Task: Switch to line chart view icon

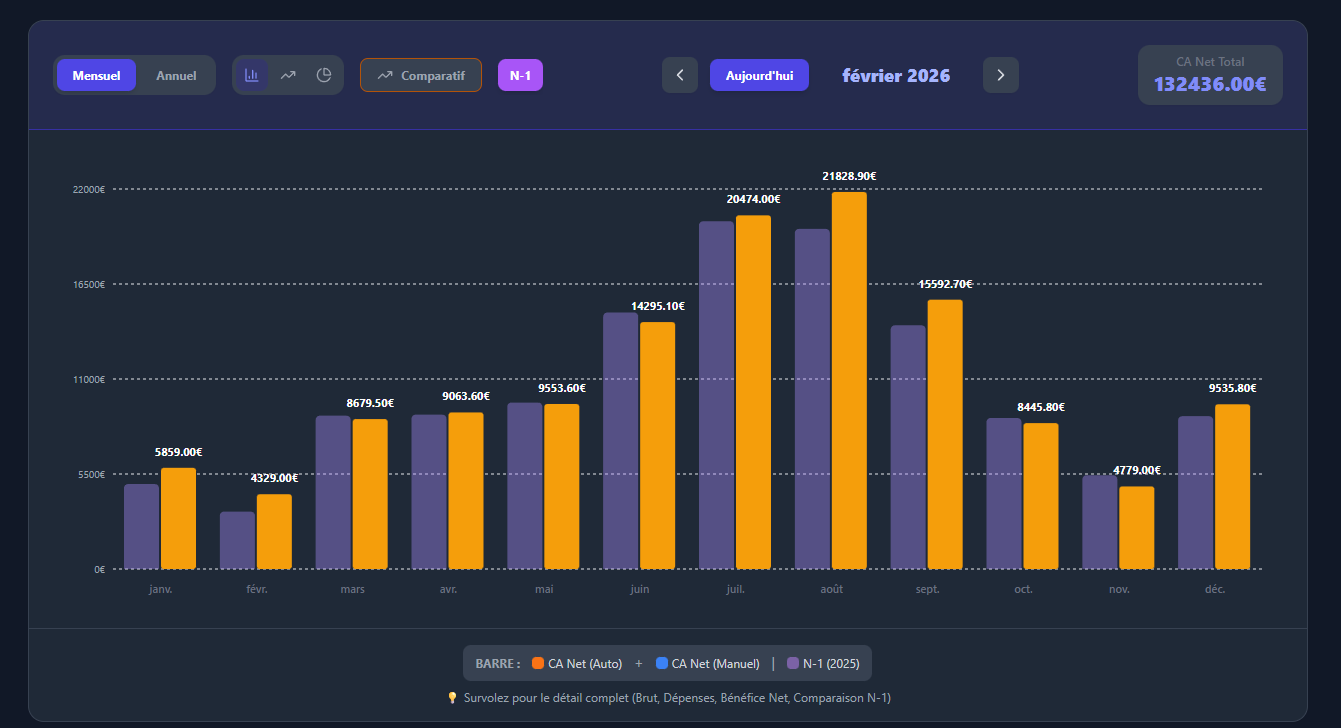Action: tap(288, 75)
